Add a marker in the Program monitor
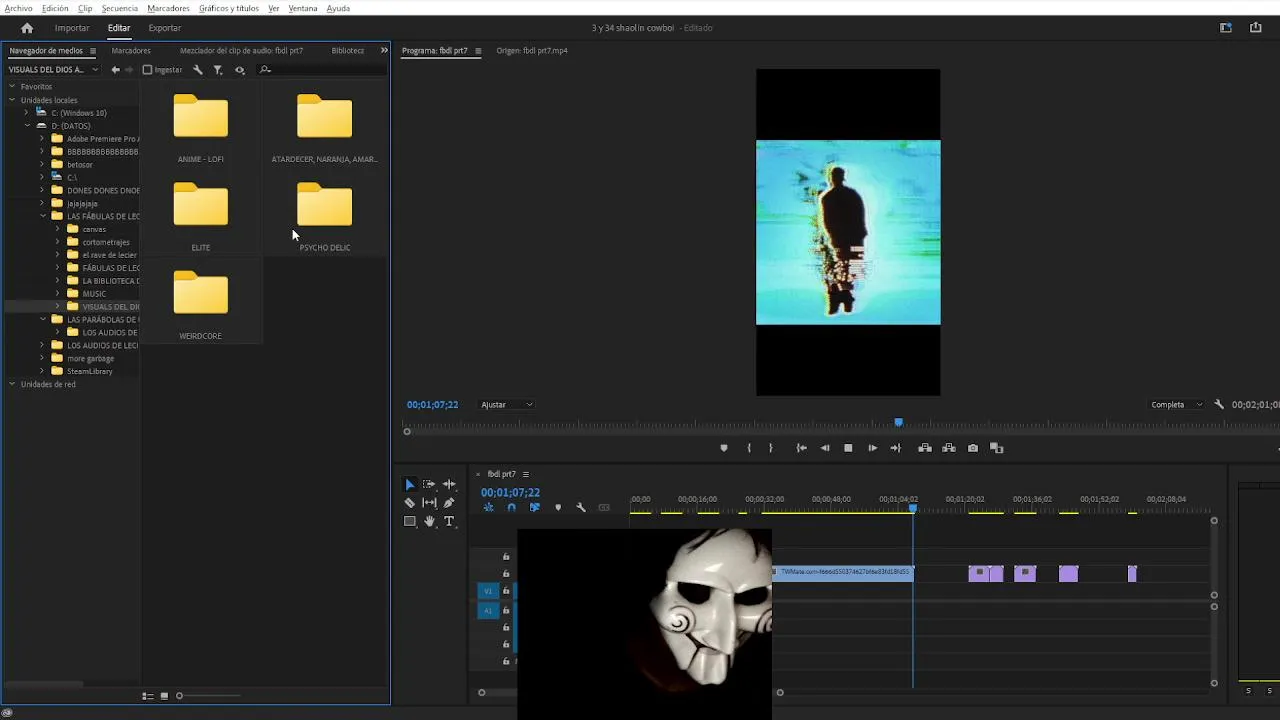The image size is (1280, 720). click(724, 448)
